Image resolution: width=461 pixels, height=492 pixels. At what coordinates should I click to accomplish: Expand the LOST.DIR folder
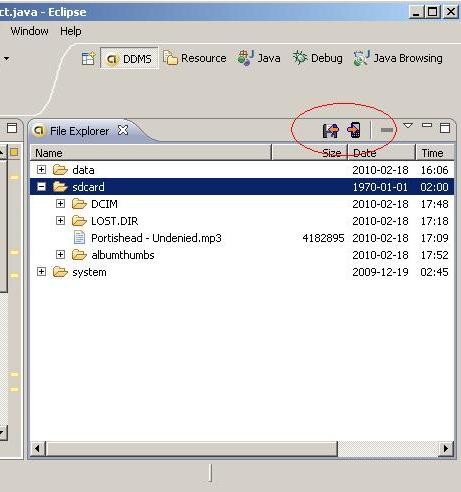[x=60, y=221]
